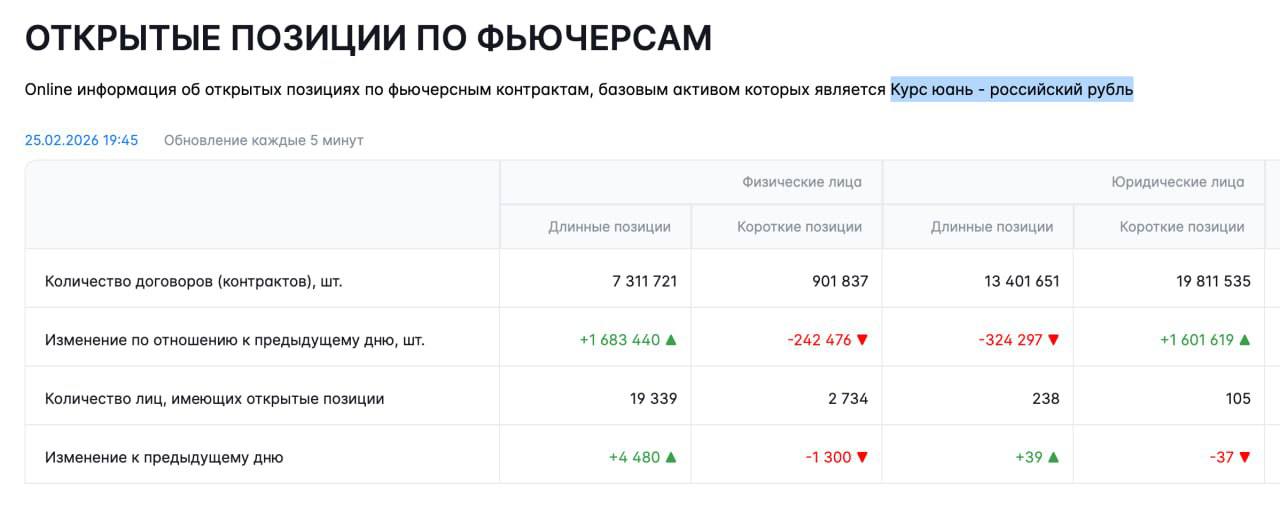The image size is (1280, 509).
Task: Click the cell with value 19 339
Action: pos(653,399)
